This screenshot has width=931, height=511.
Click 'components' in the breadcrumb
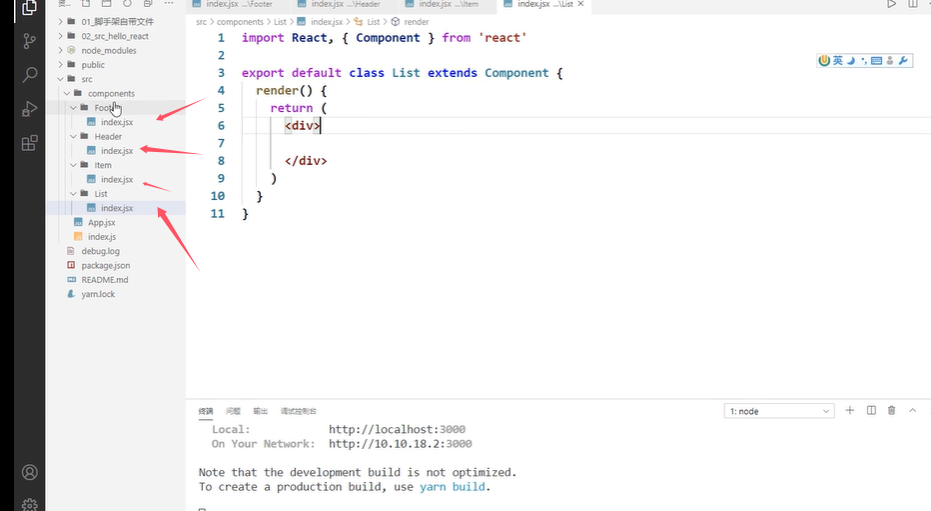click(x=240, y=21)
